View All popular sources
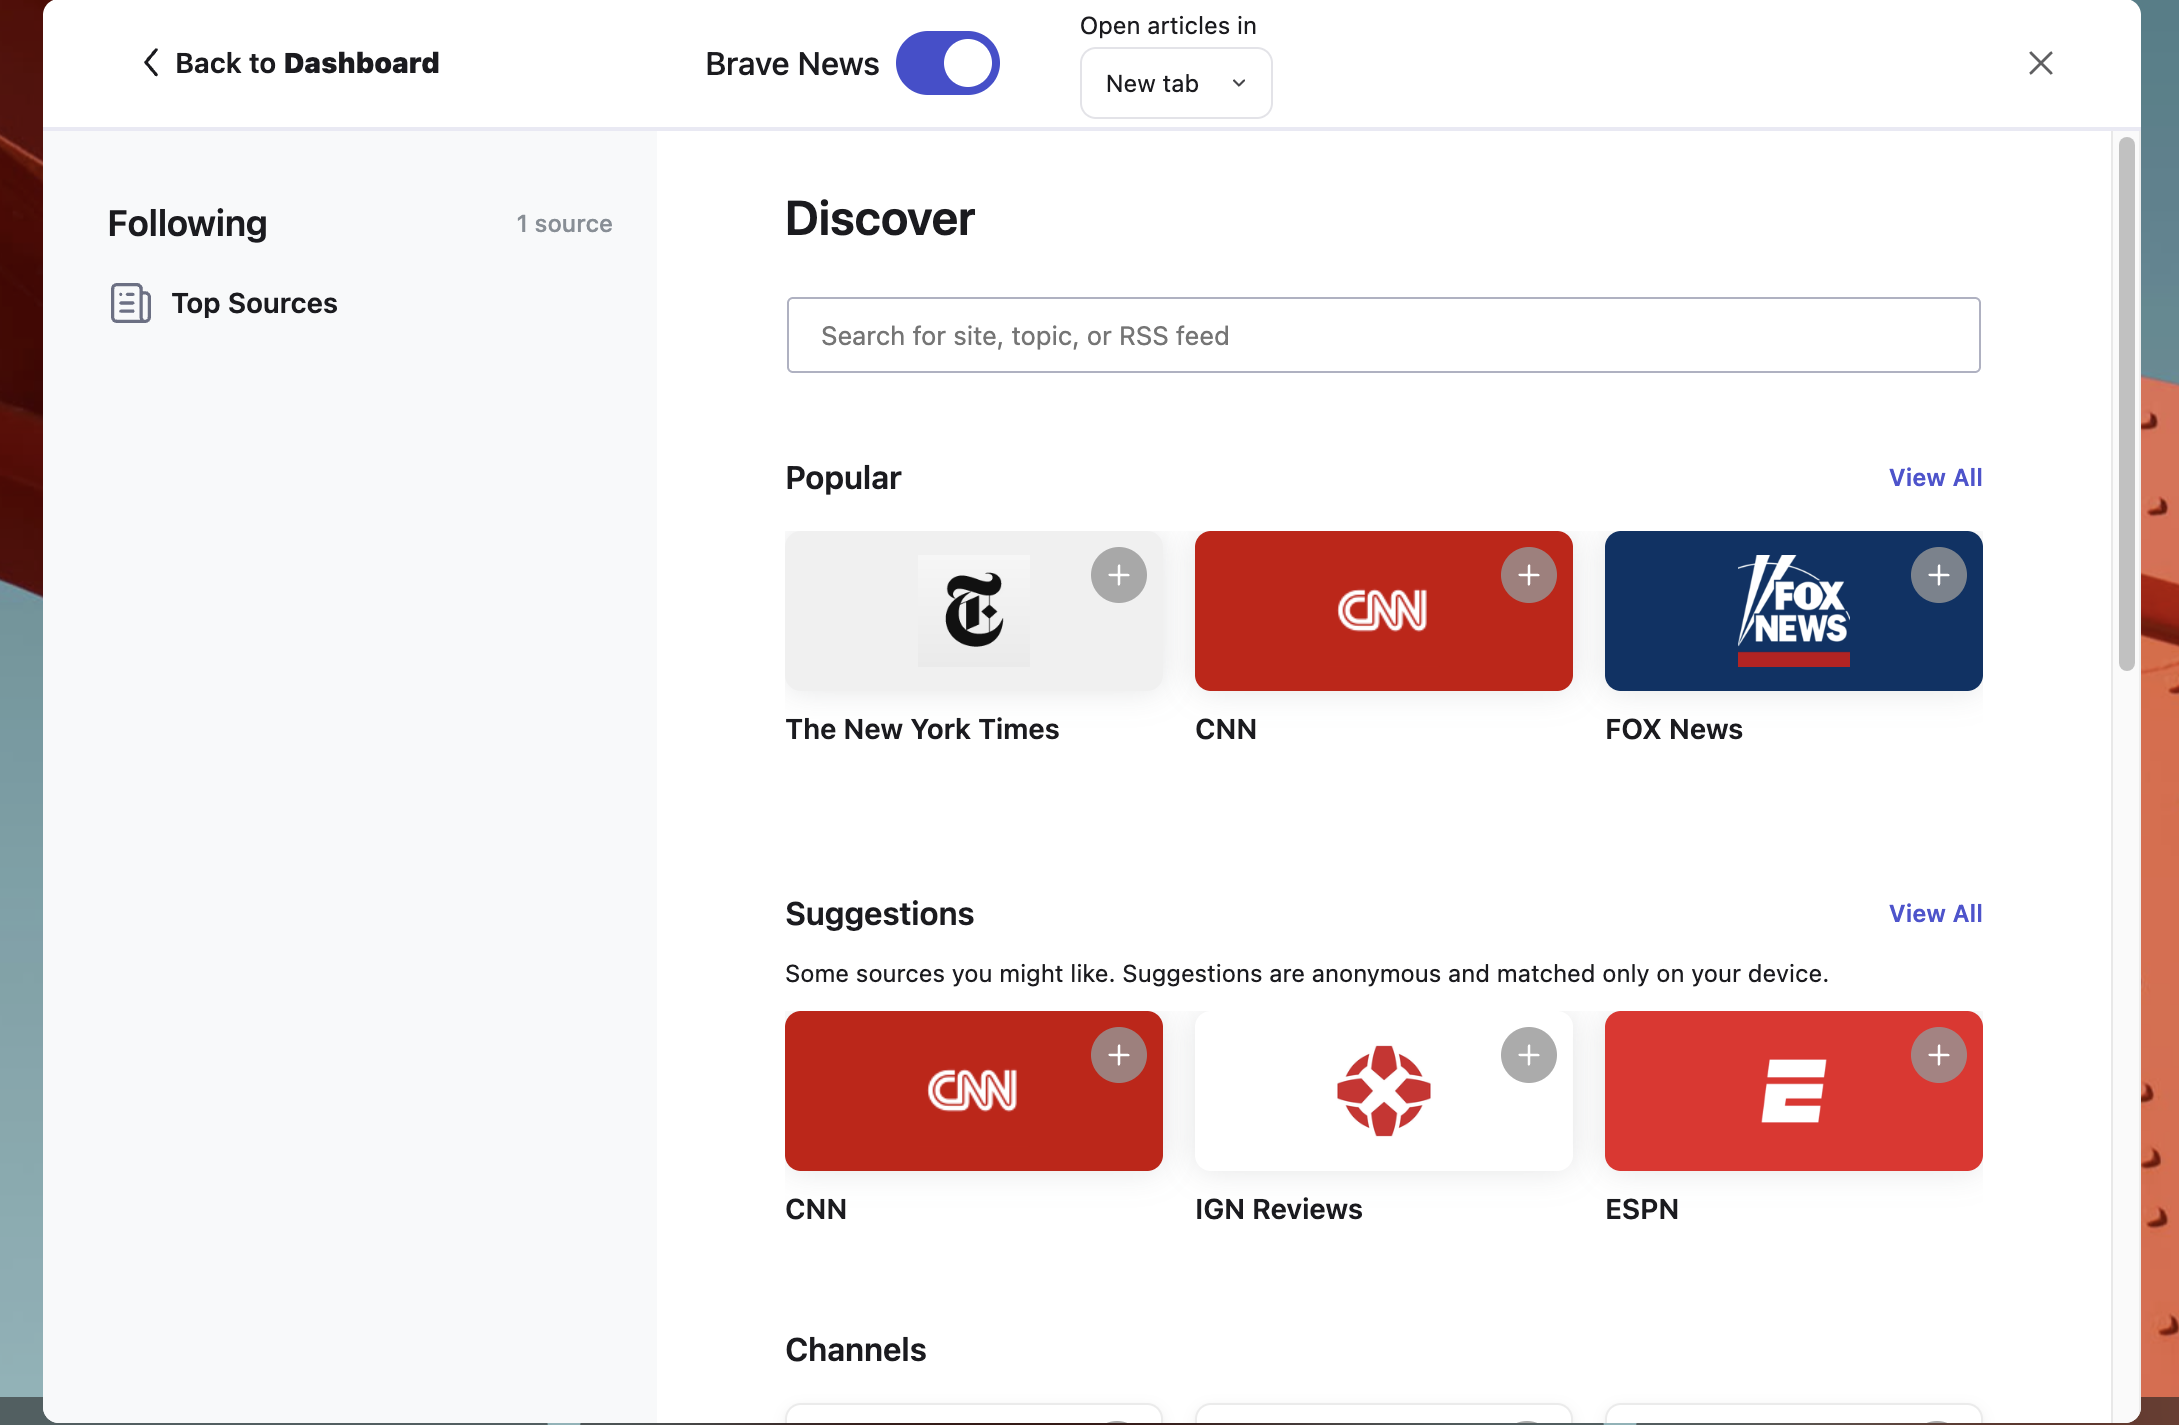This screenshot has height=1425, width=2179. click(x=1935, y=477)
